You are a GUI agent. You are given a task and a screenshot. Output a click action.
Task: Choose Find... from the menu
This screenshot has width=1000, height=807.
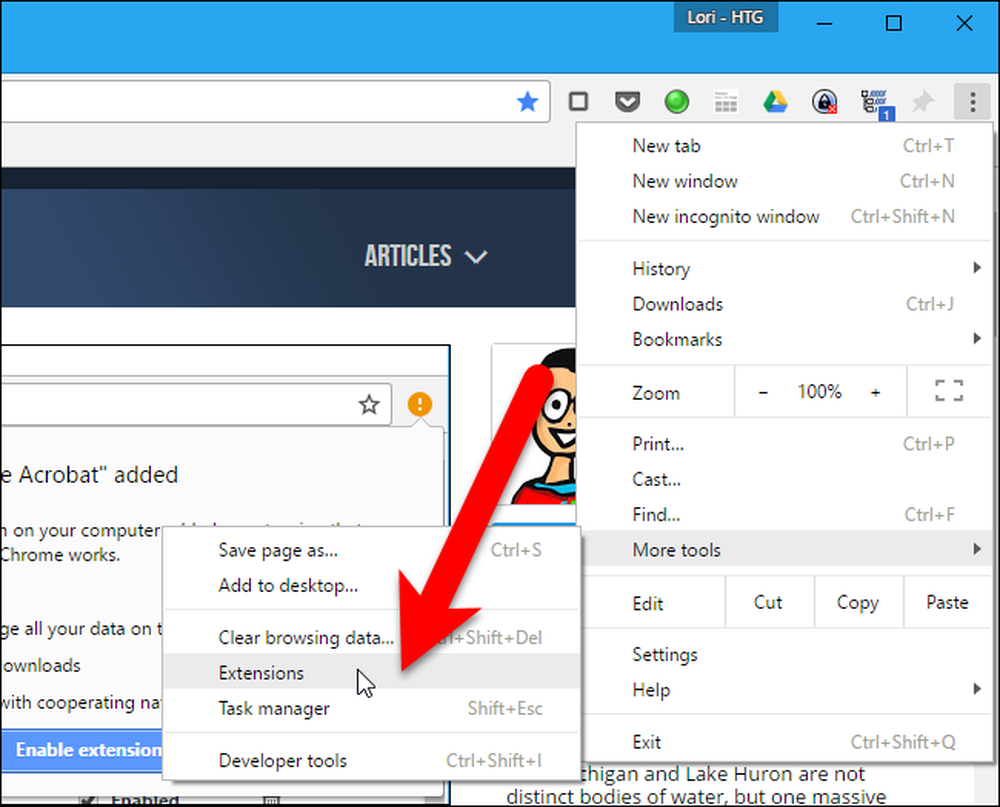(x=784, y=514)
